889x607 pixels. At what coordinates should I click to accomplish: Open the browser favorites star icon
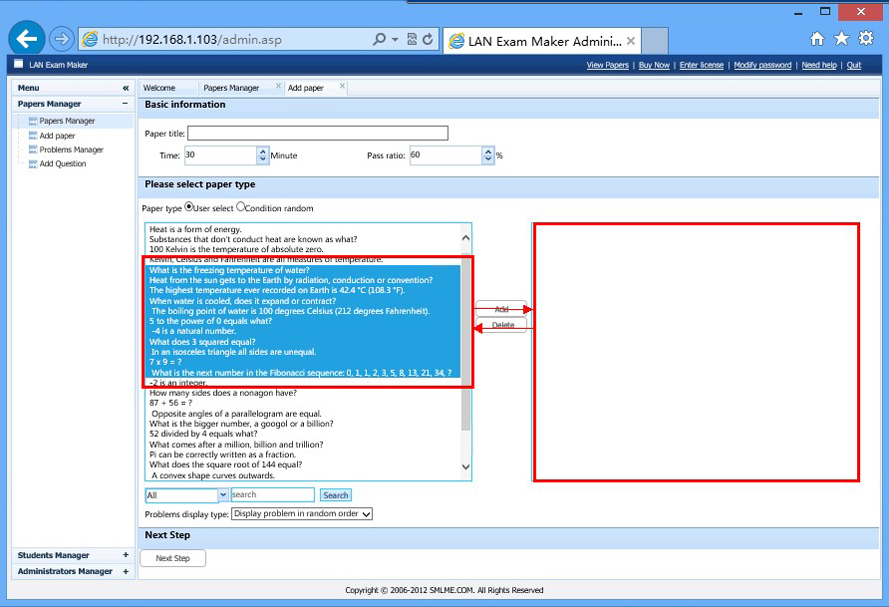coord(841,39)
